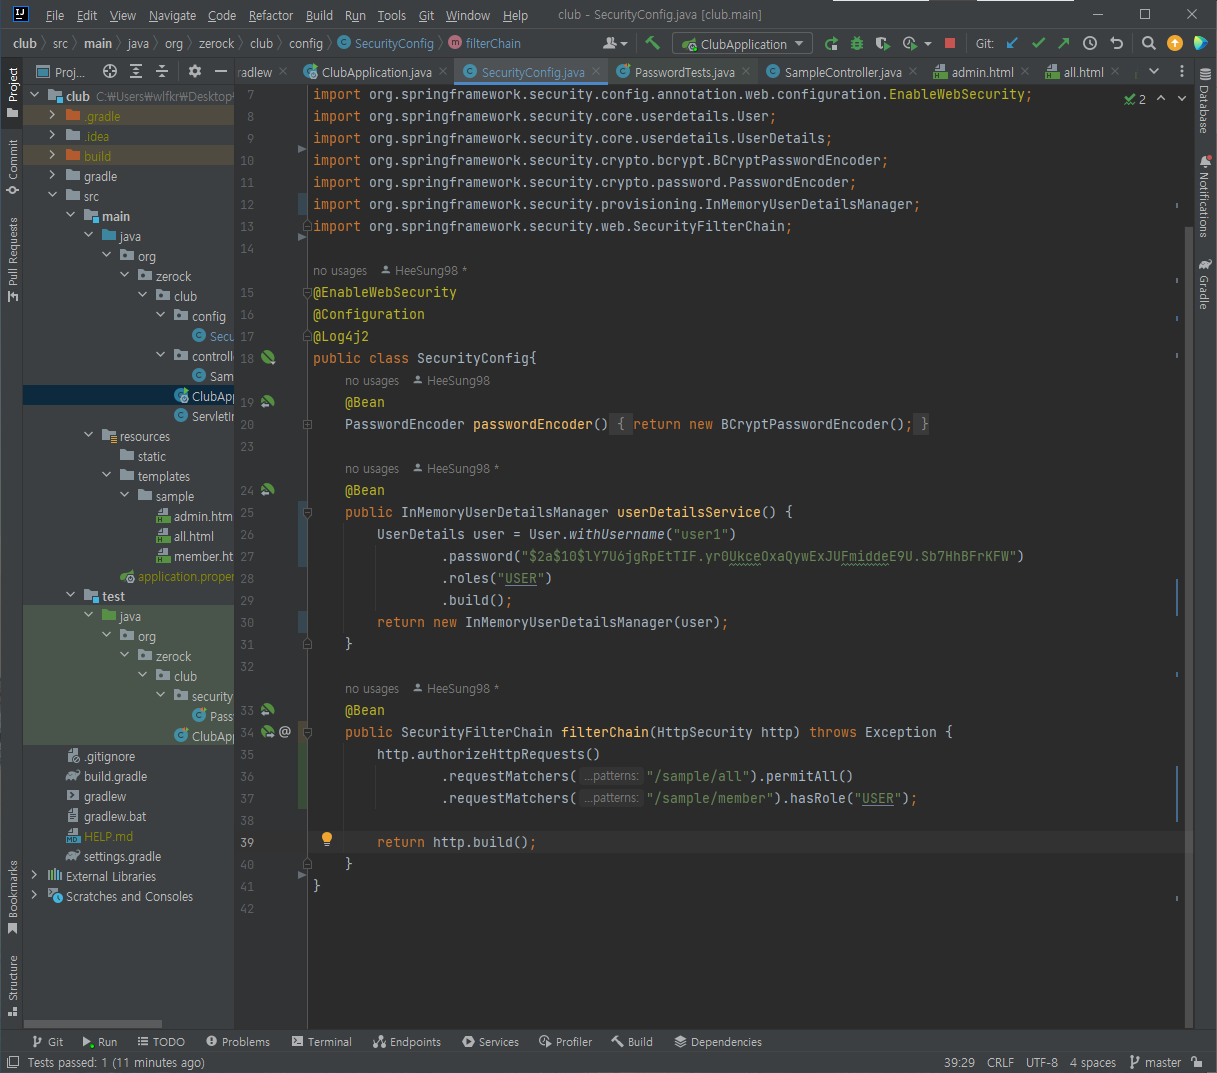Close the SecurityConfig.java tab

[597, 71]
